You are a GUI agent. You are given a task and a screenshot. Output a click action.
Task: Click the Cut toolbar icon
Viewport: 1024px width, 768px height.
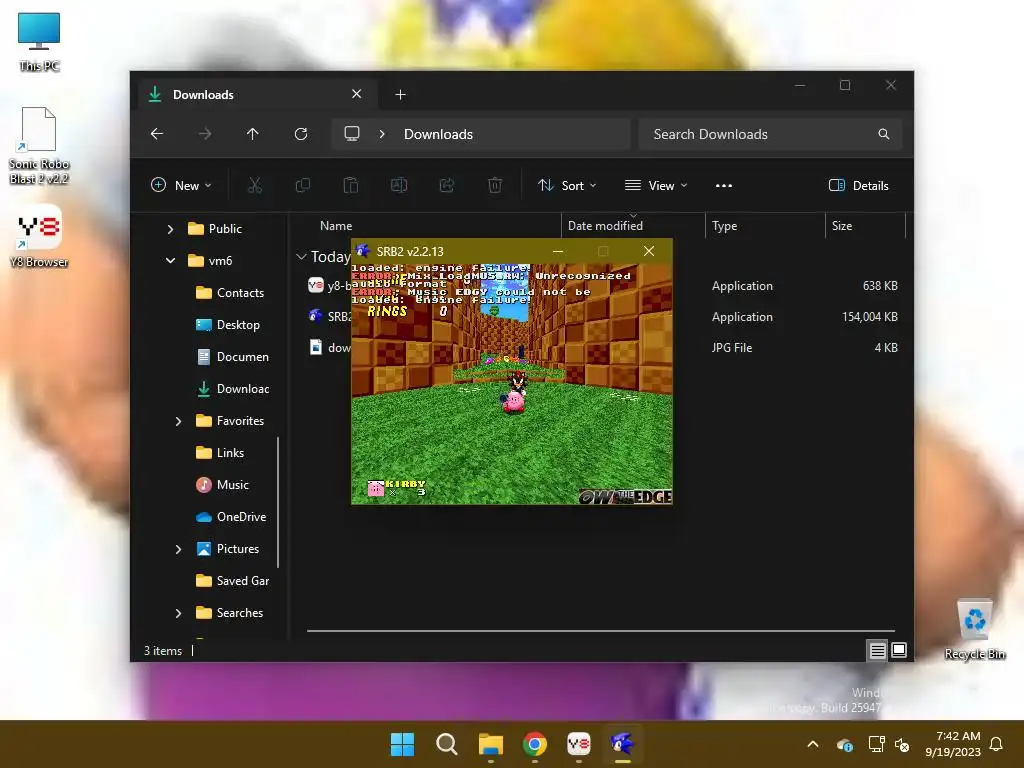(x=255, y=185)
